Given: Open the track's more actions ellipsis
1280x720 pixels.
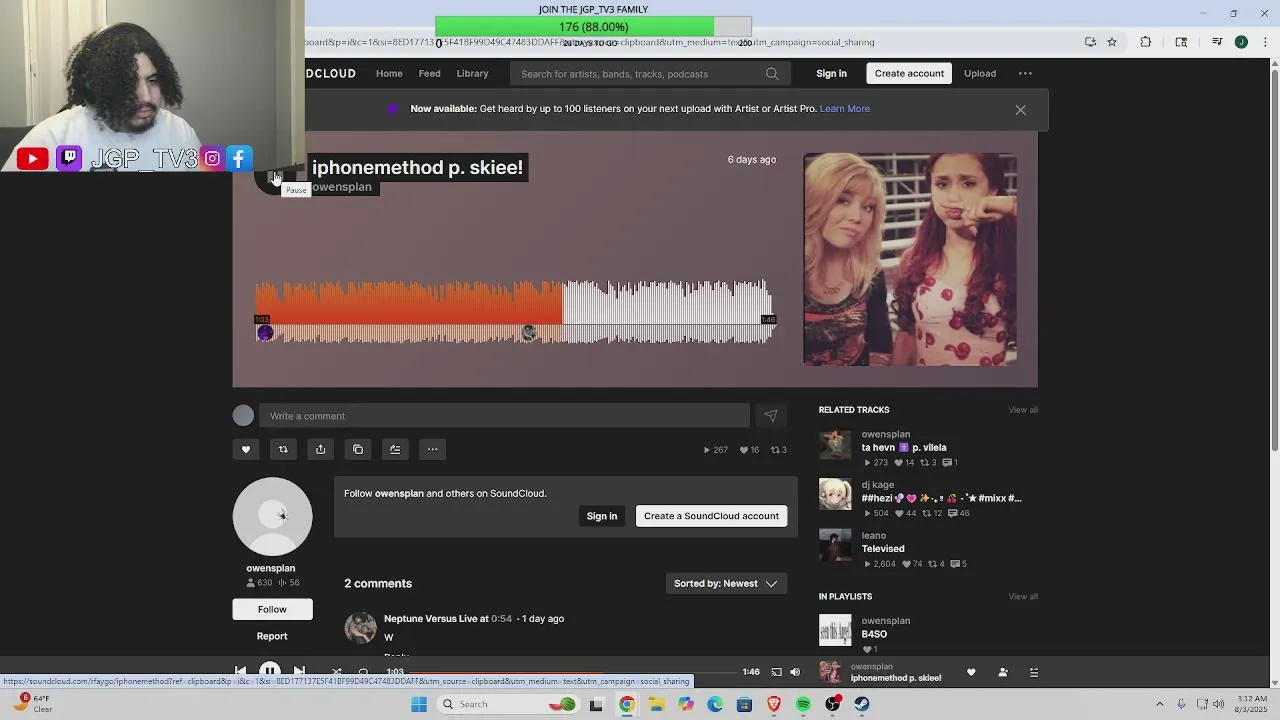Looking at the screenshot, I should tap(433, 449).
